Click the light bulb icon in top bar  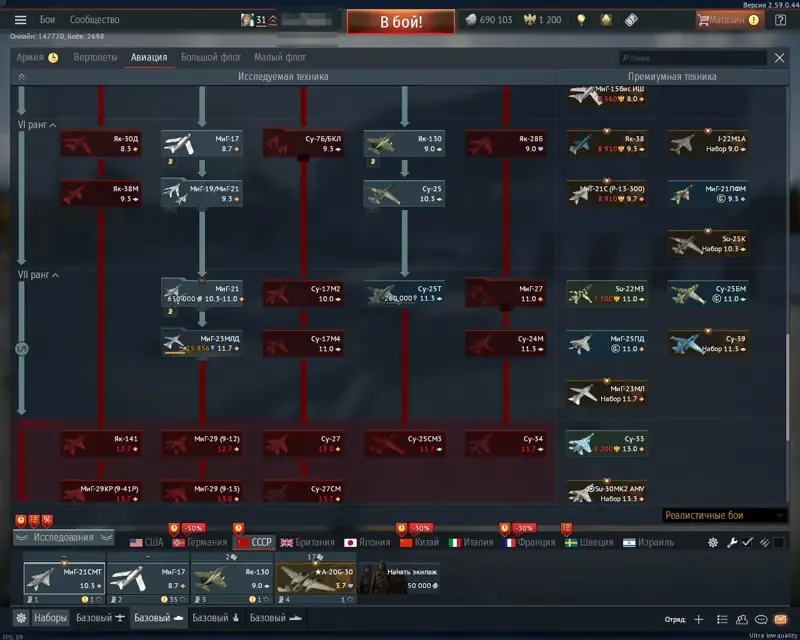click(x=581, y=20)
